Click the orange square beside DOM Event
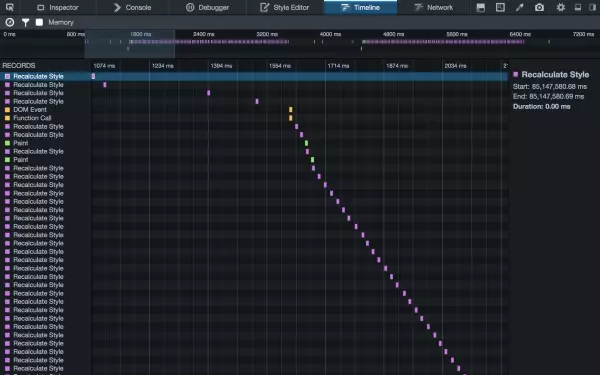 (7, 109)
